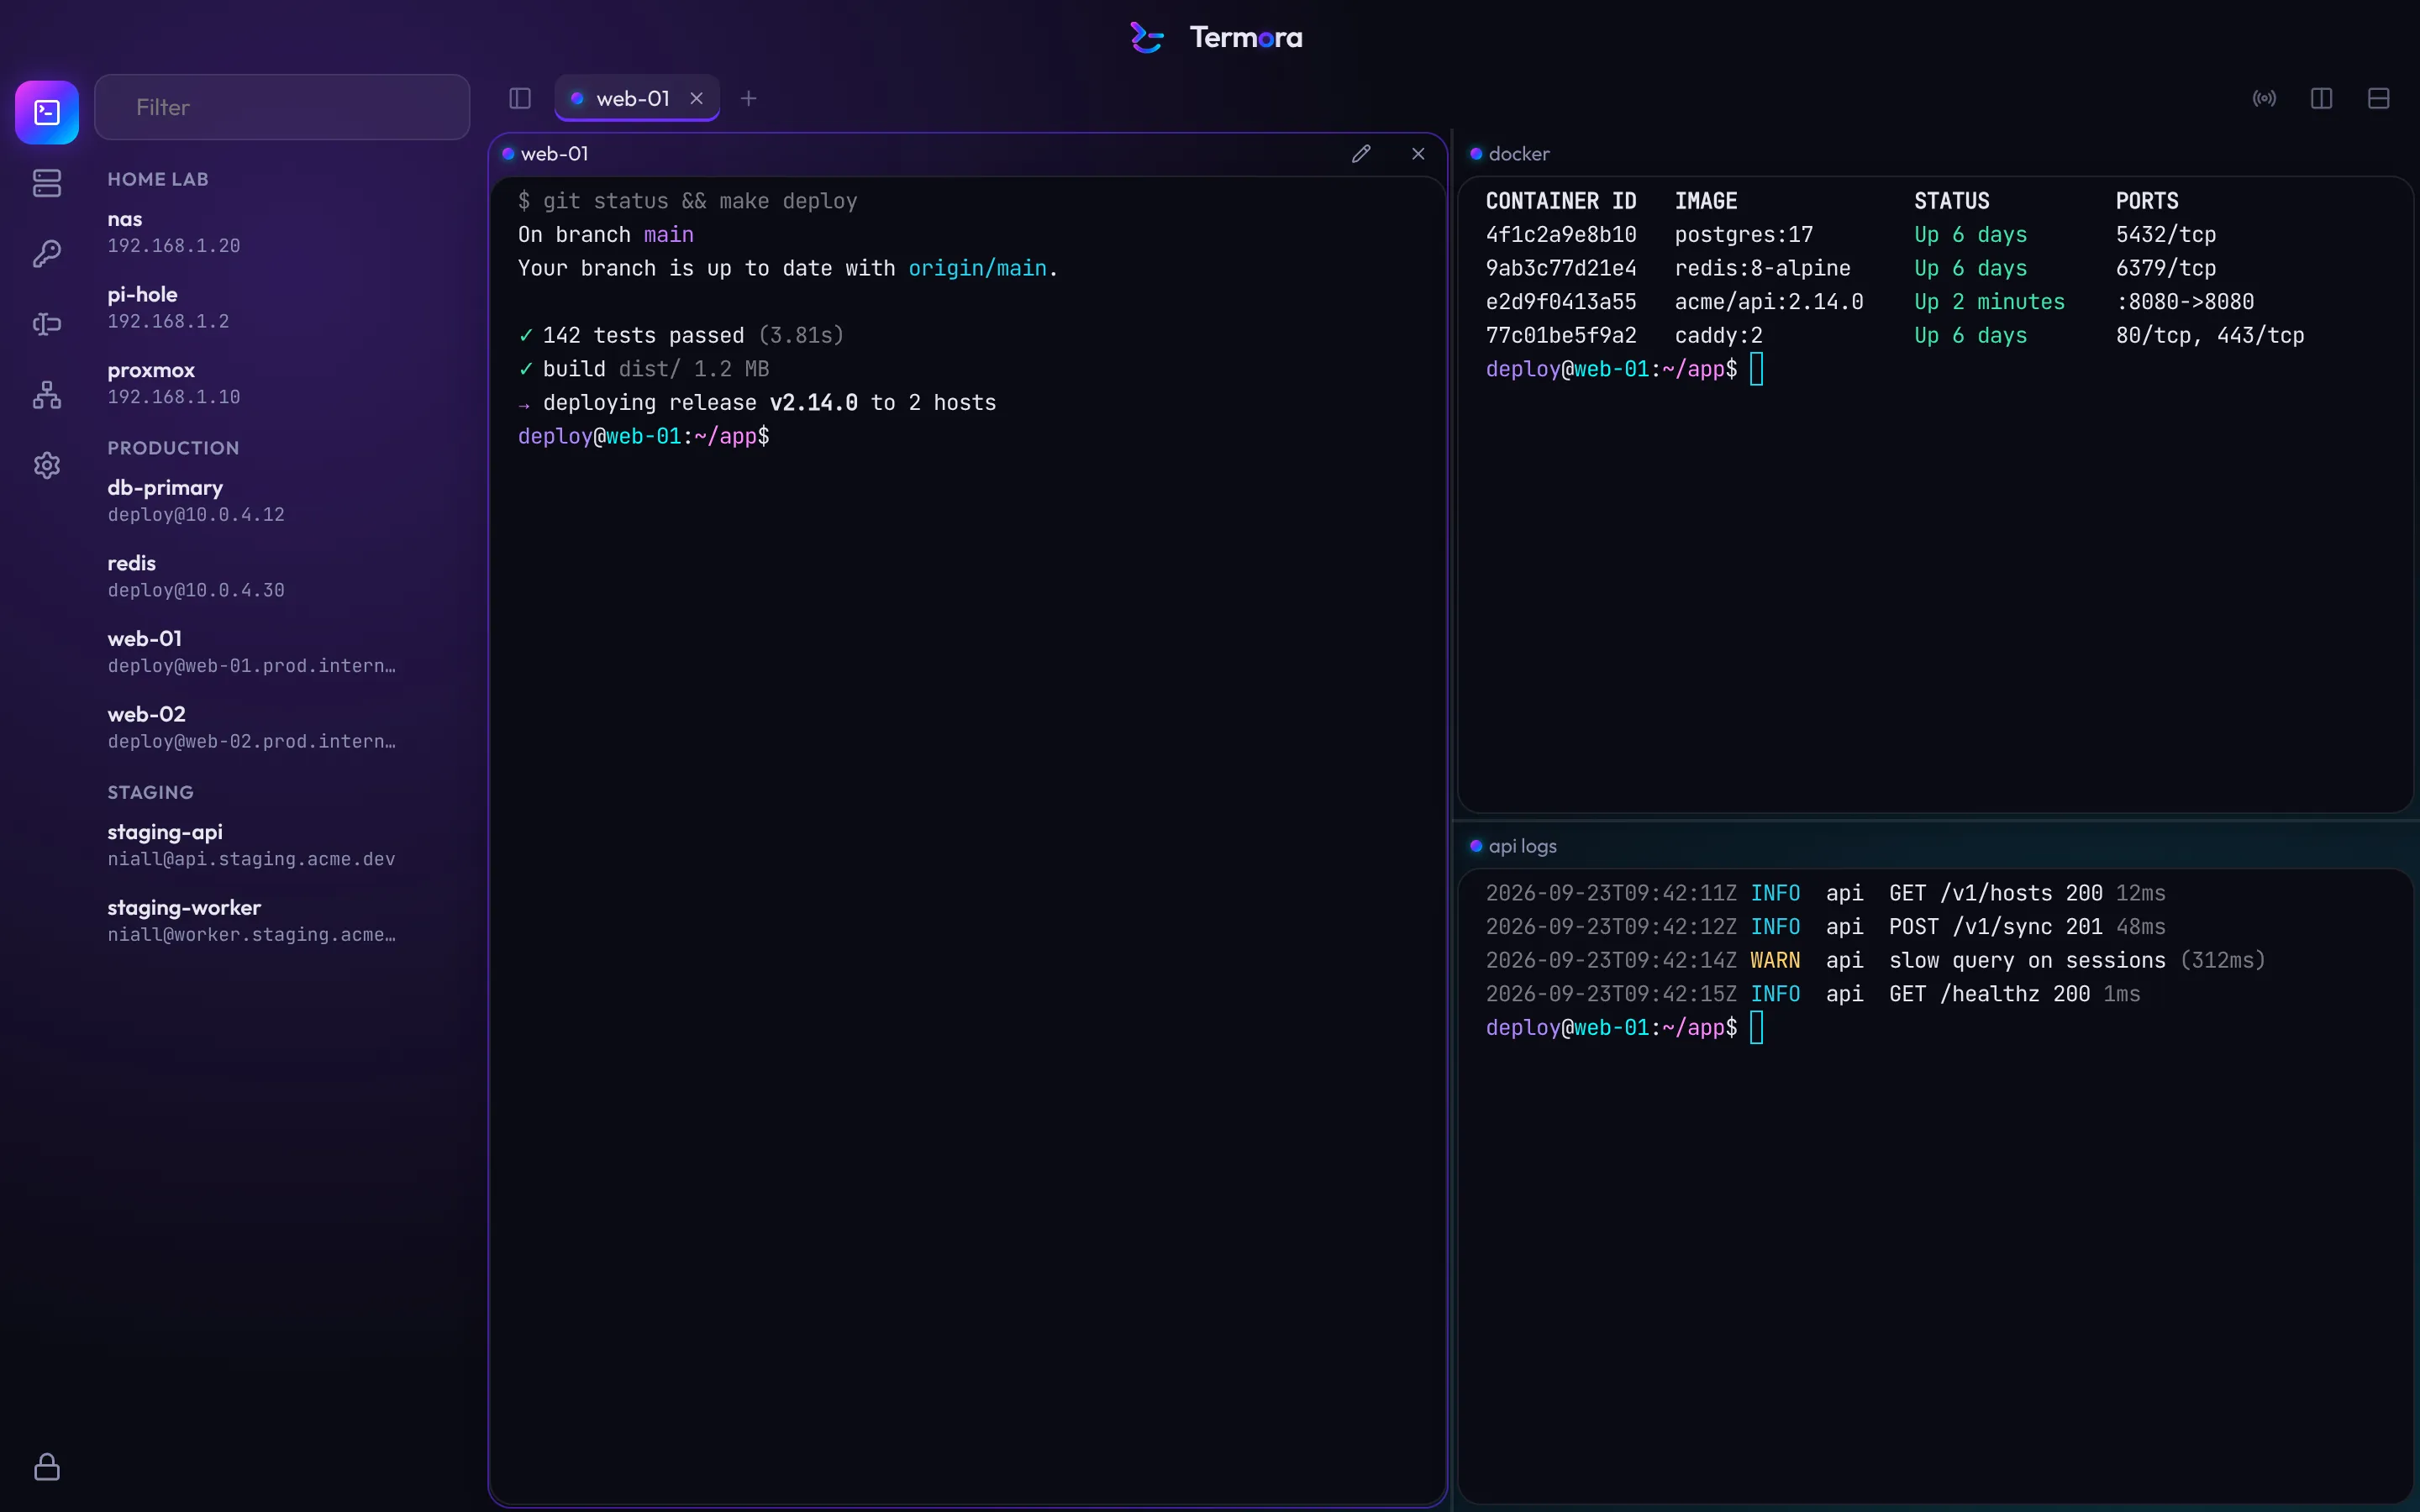
Task: Click the 'Up 2 minutes' status
Action: coord(1989,302)
